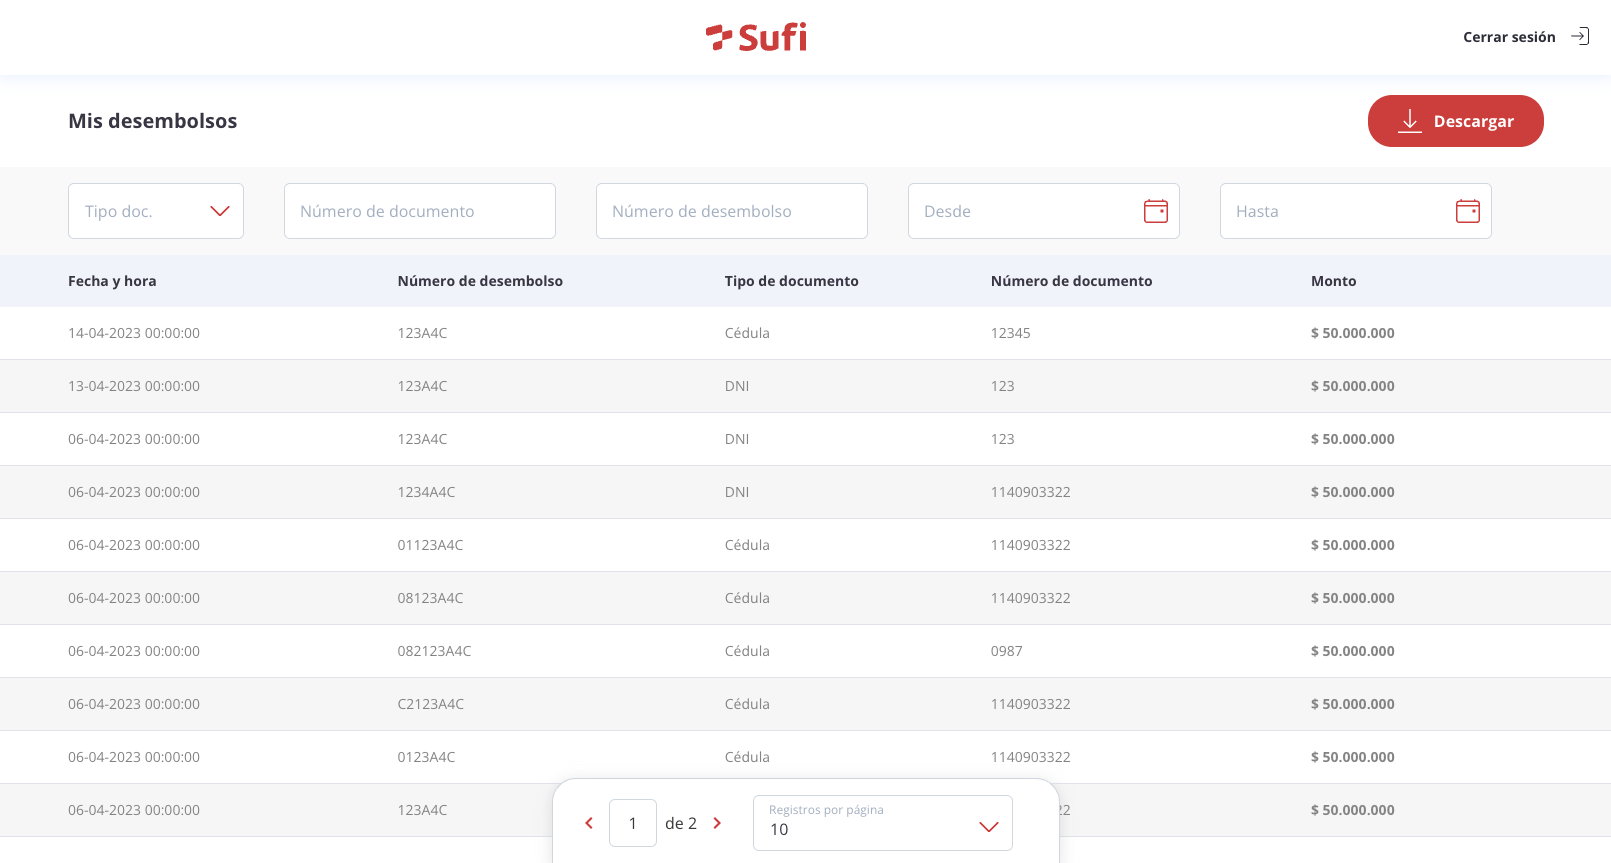Screen dimensions: 1611x863
Task: Click disbursement number C2123A4C
Action: click(x=431, y=704)
